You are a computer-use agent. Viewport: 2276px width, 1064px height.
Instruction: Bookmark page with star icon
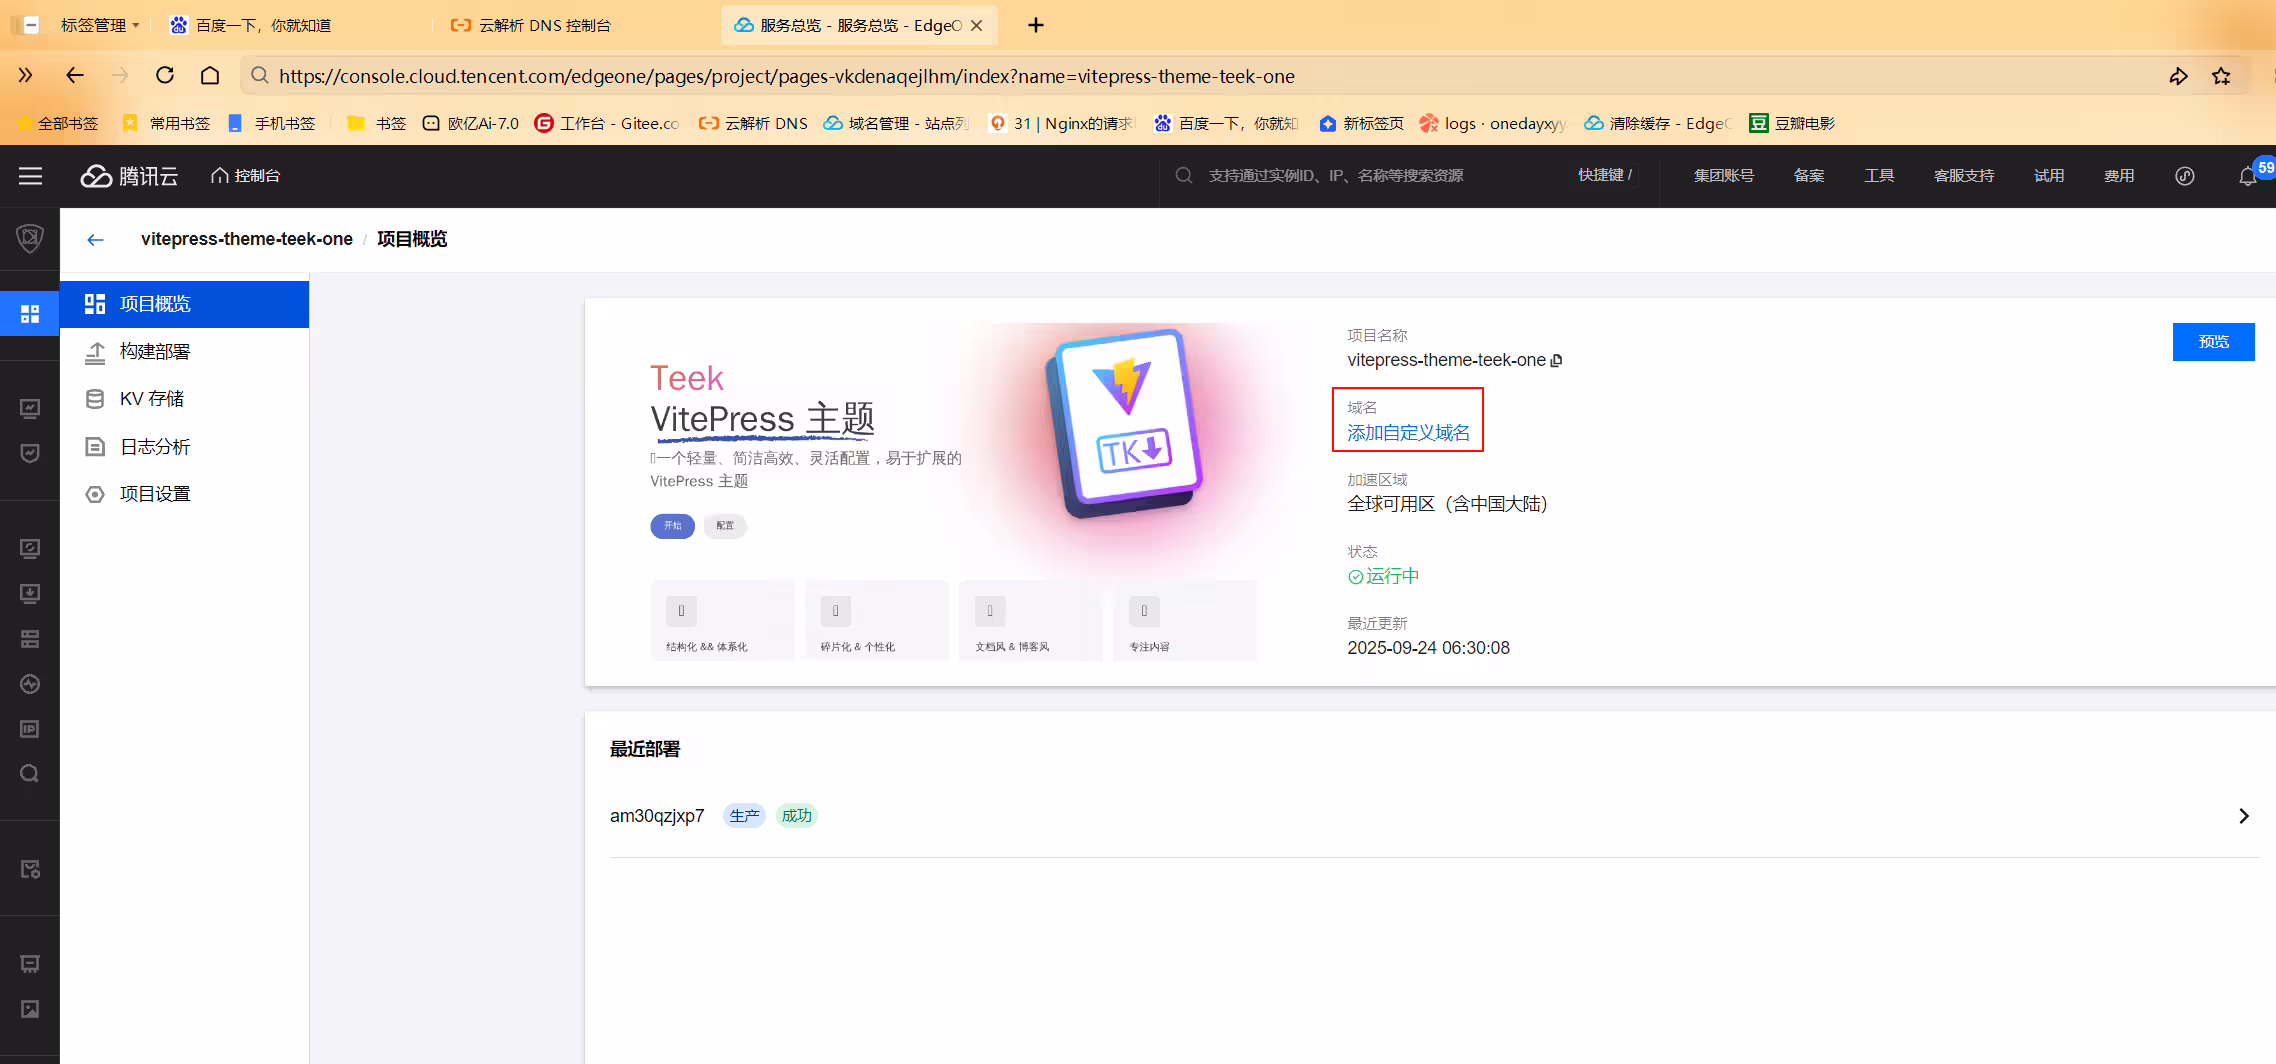pos(2221,76)
